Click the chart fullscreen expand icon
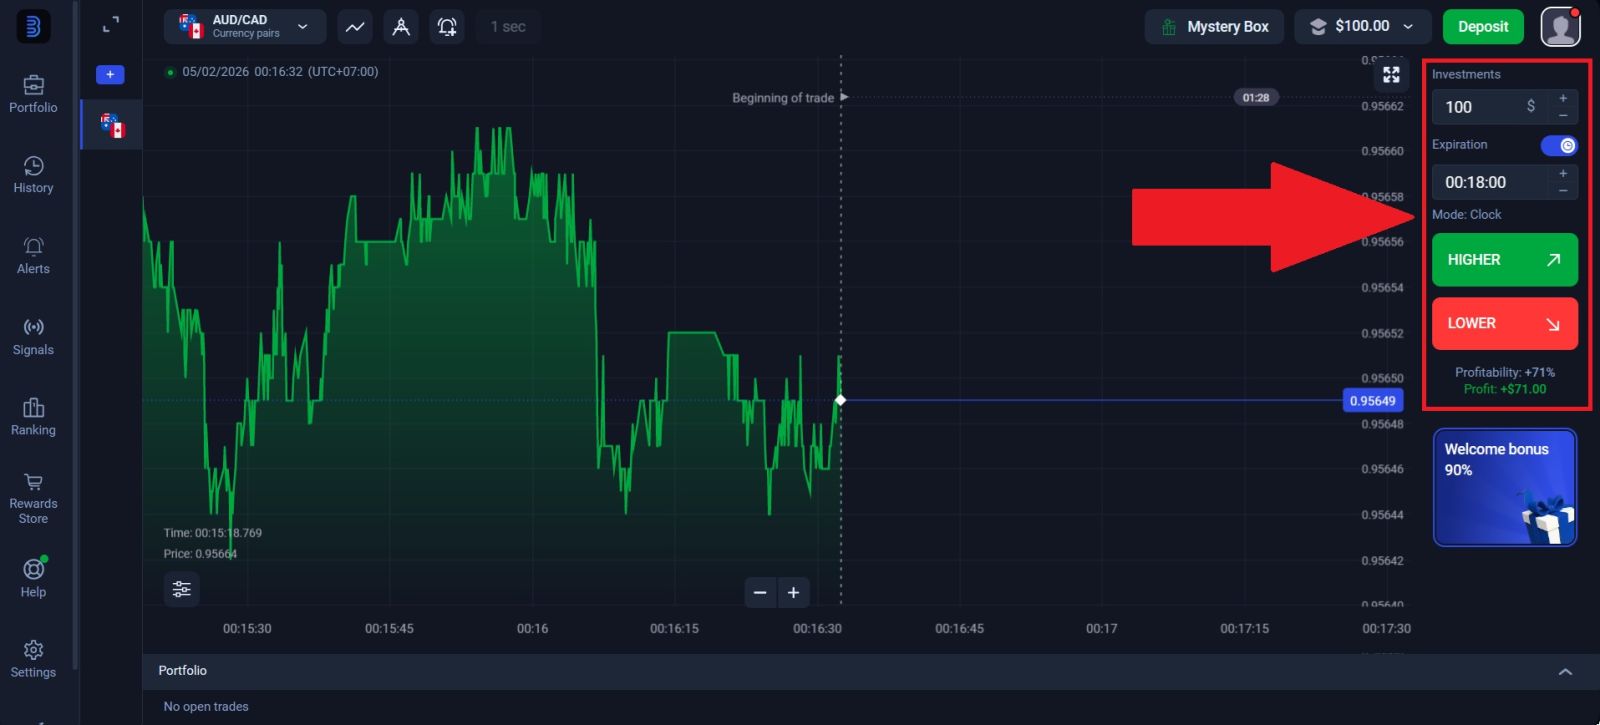 click(1391, 75)
